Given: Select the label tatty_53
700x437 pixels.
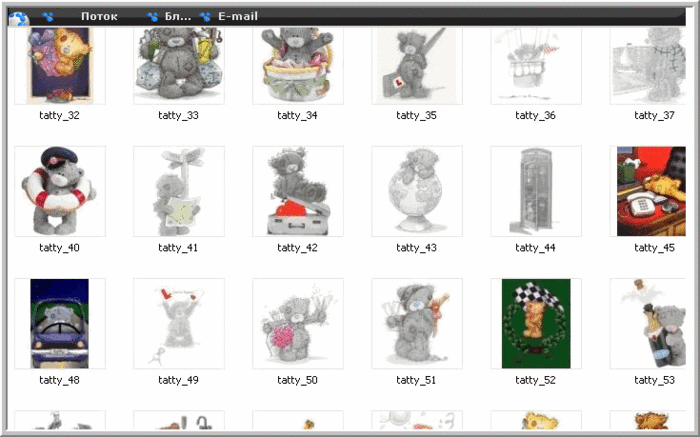Looking at the screenshot, I should click(x=654, y=380).
